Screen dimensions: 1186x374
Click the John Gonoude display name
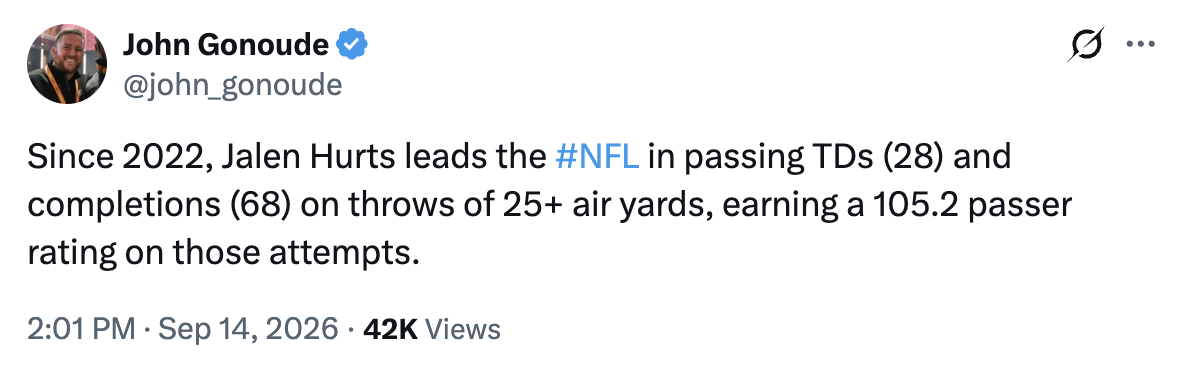(x=225, y=45)
